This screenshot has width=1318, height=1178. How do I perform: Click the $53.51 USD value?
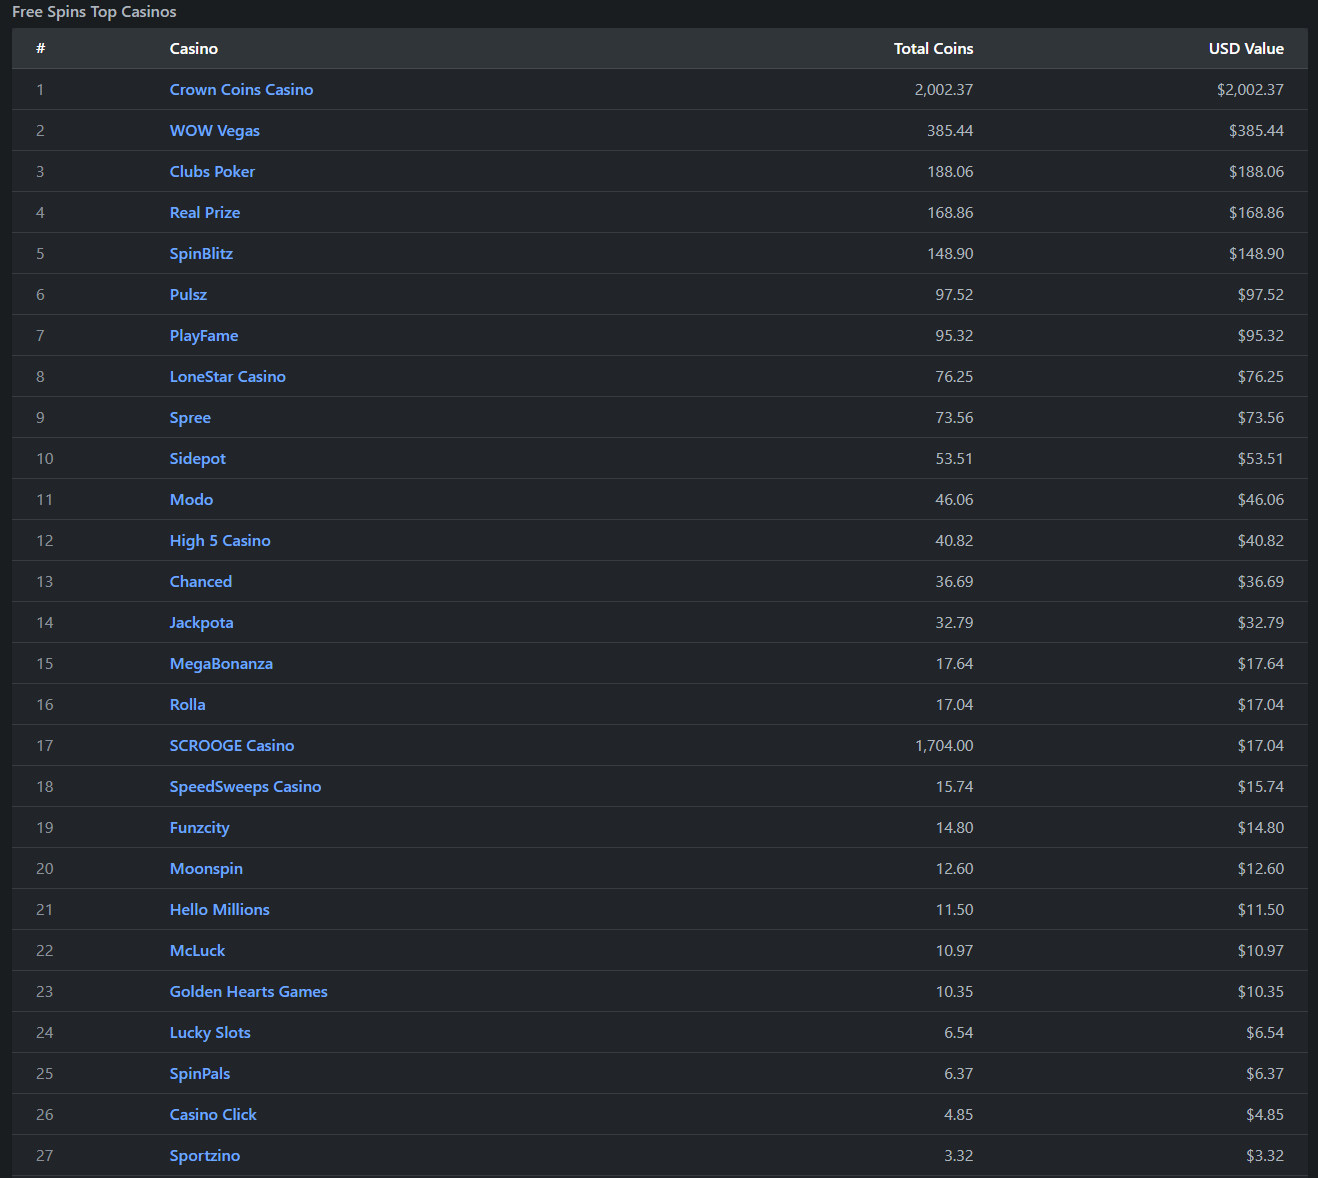point(1260,458)
